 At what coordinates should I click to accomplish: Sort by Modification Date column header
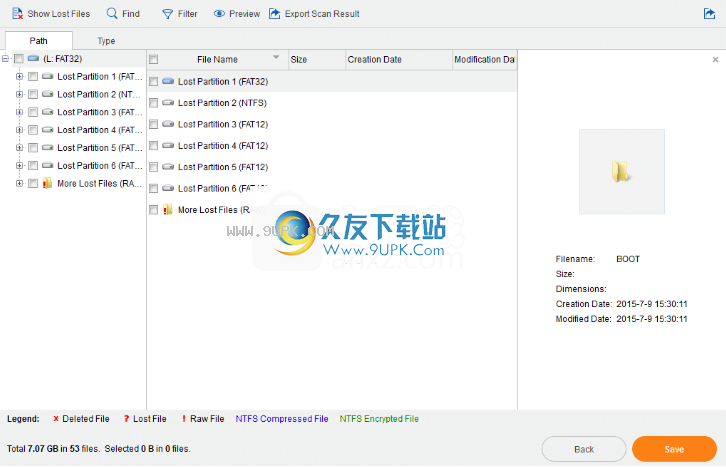click(x=484, y=60)
